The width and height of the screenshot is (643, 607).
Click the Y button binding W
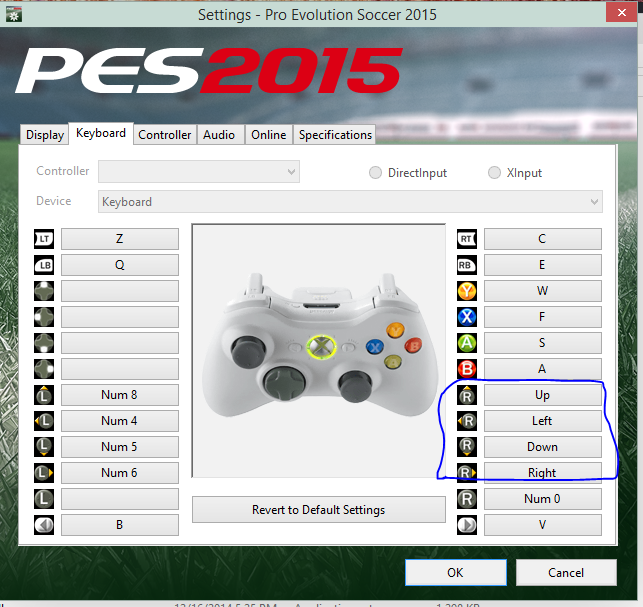coord(543,291)
